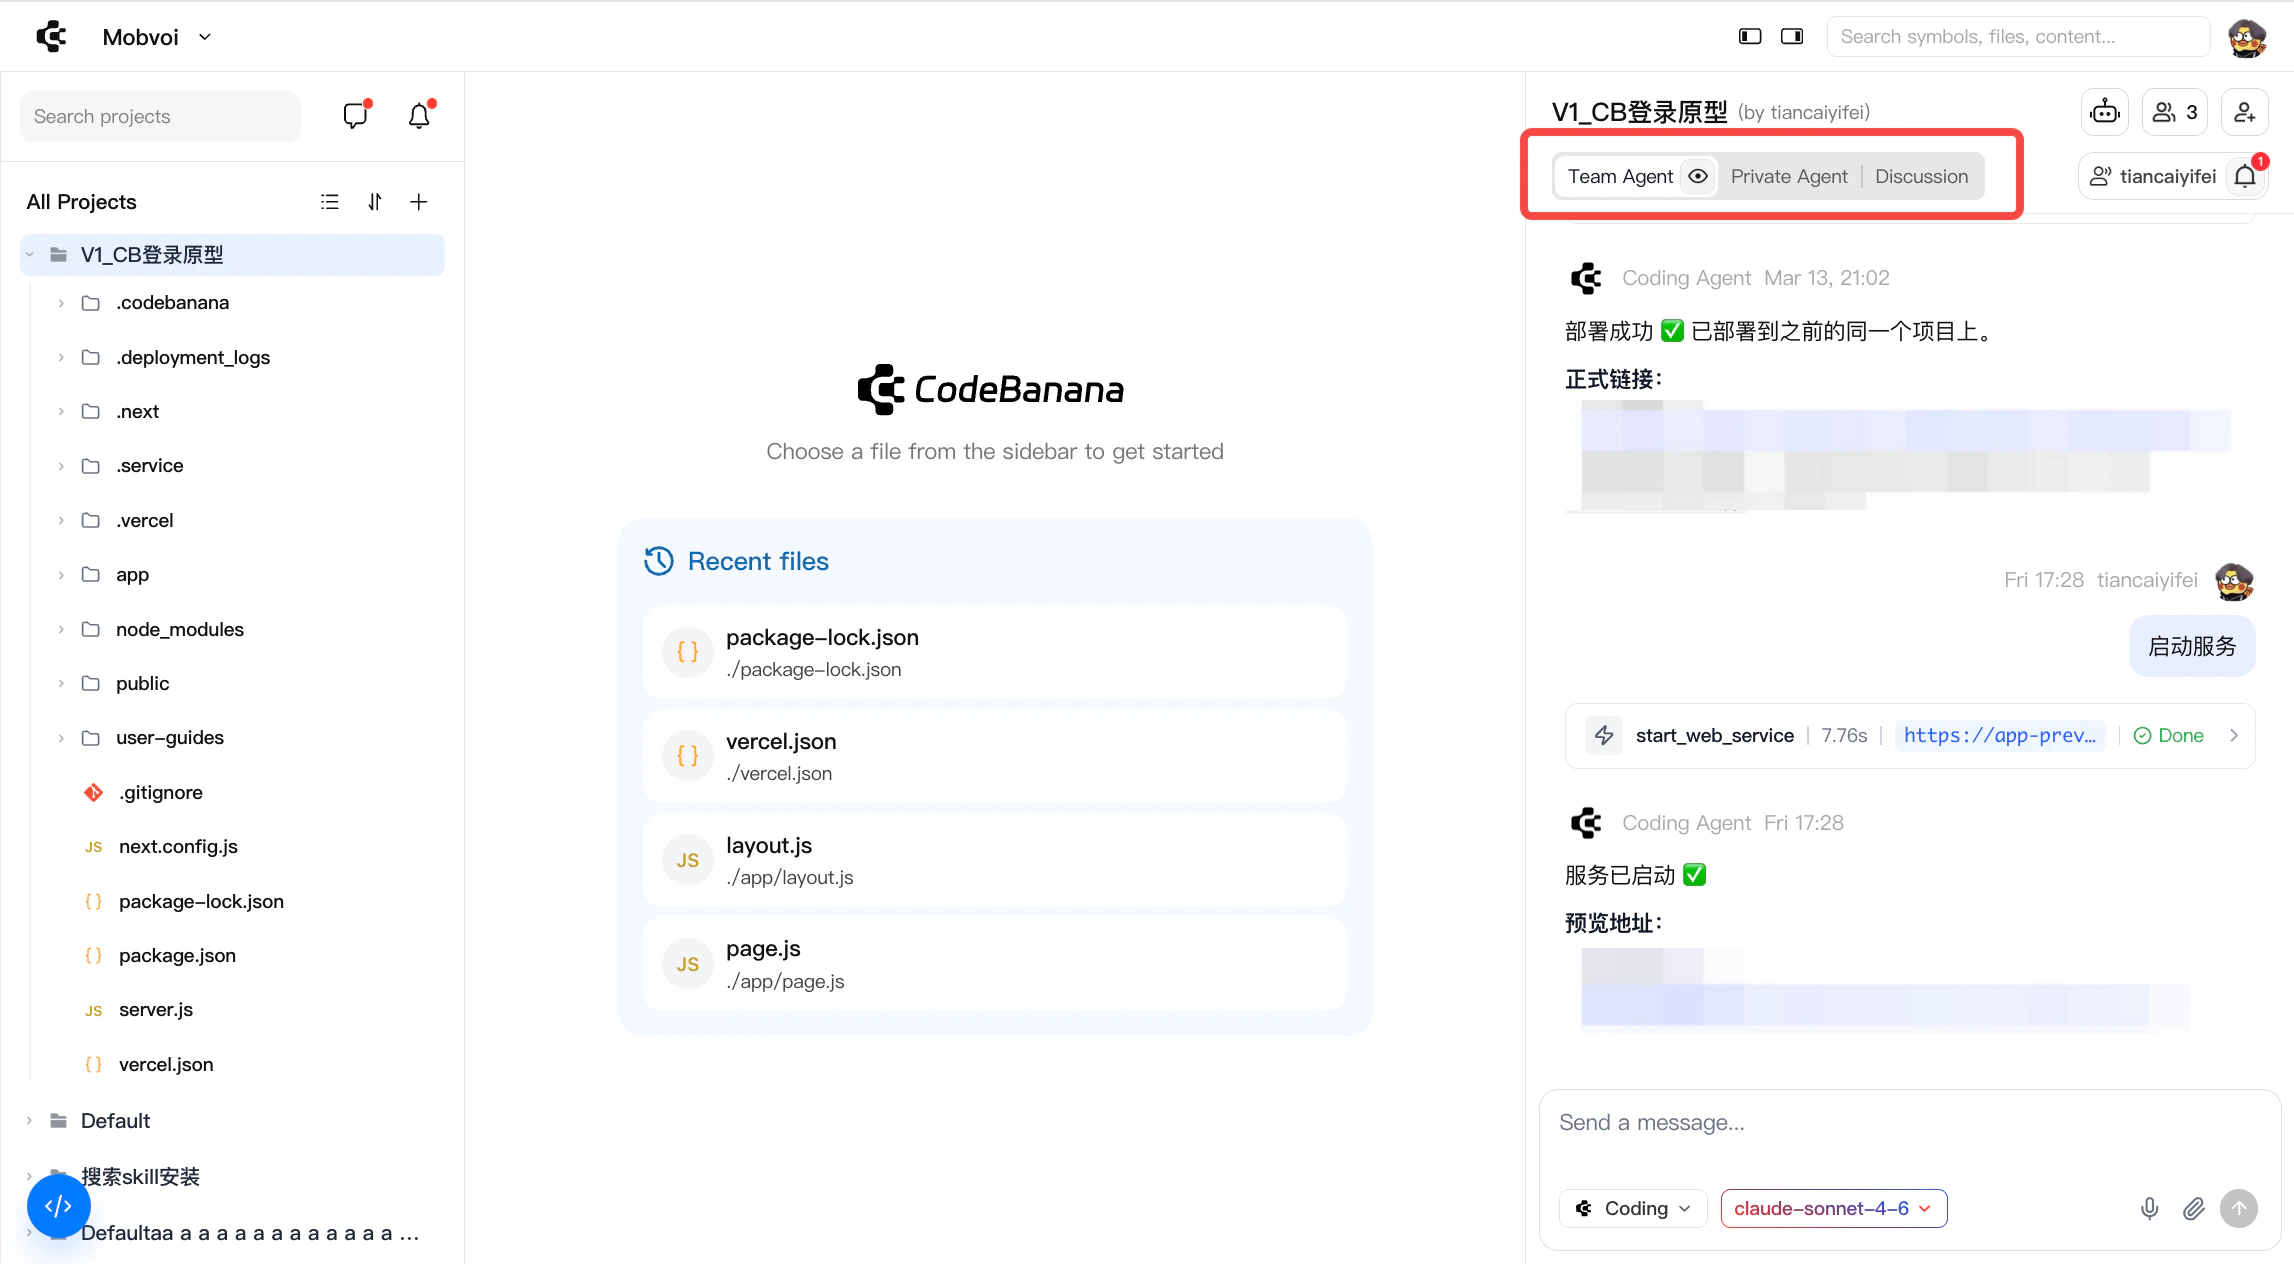2294x1264 pixels.
Task: Click the Send a message input field
Action: pos(1908,1123)
